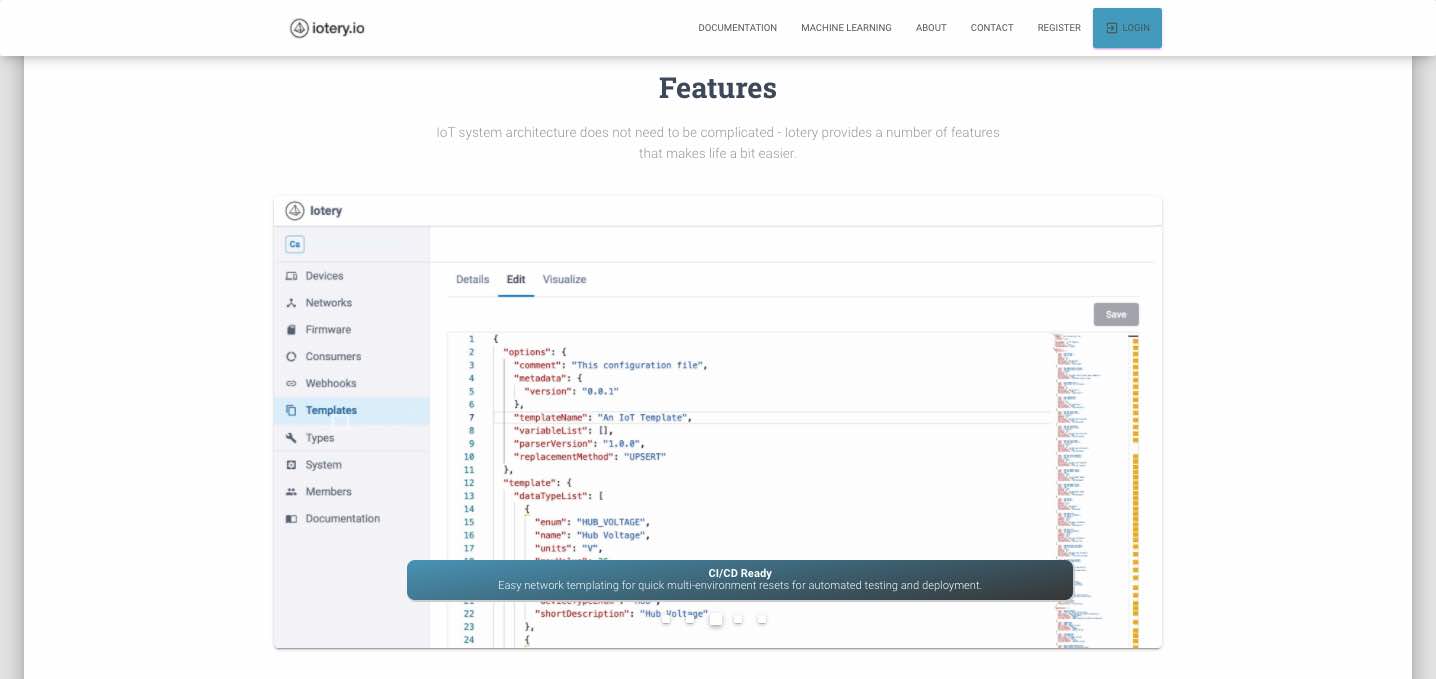Select the first carousel slide indicator
The width and height of the screenshot is (1436, 679).
pyautogui.click(x=666, y=620)
